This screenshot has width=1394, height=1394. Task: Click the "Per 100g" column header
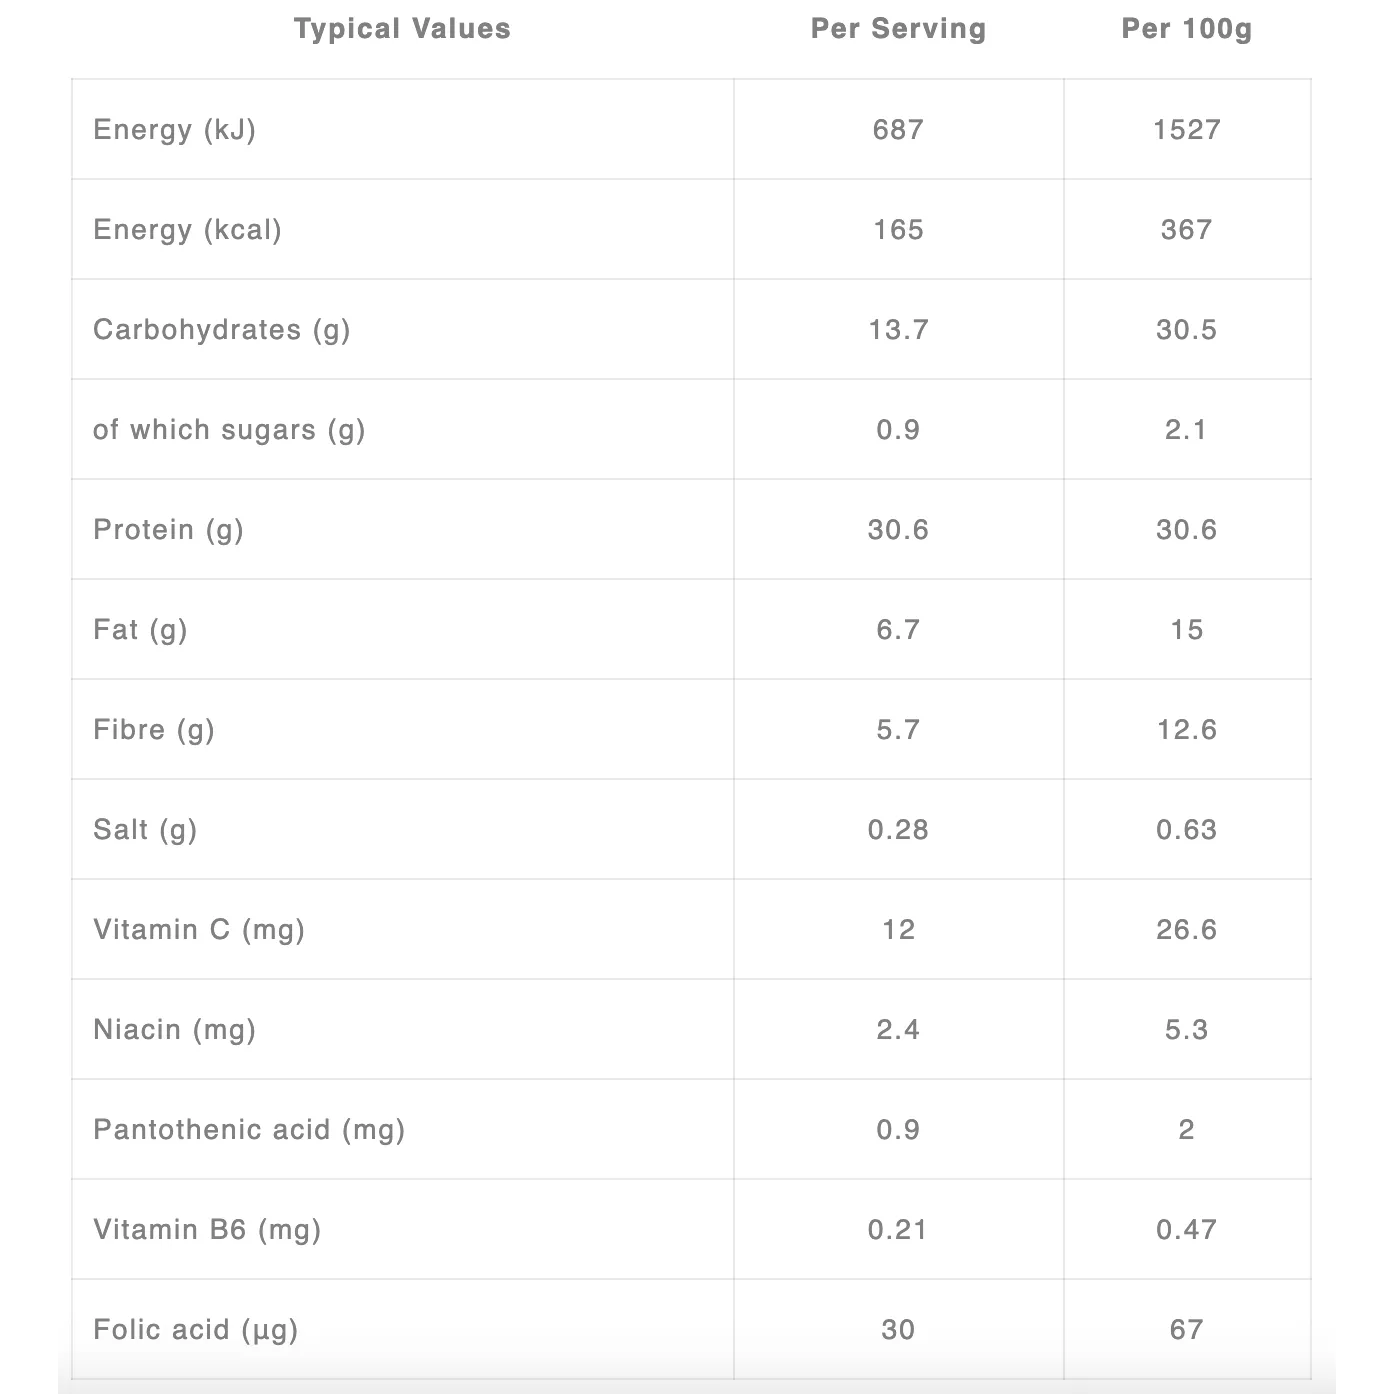(1186, 29)
